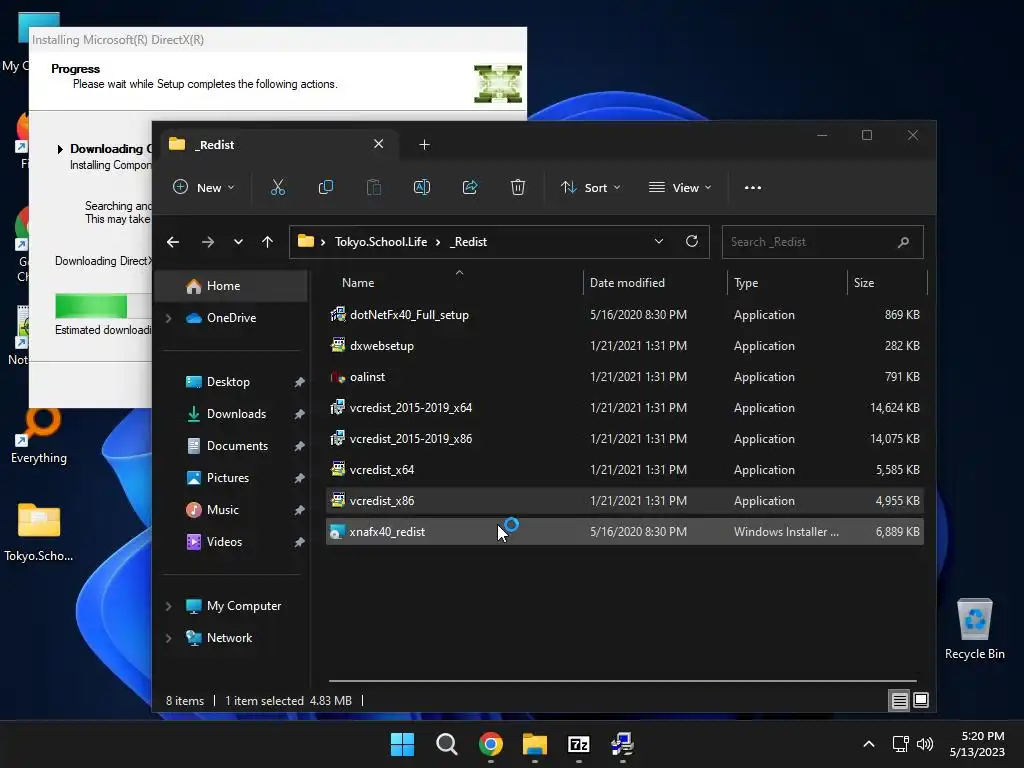
Task: Open Google Chrome from taskbar
Action: click(490, 744)
